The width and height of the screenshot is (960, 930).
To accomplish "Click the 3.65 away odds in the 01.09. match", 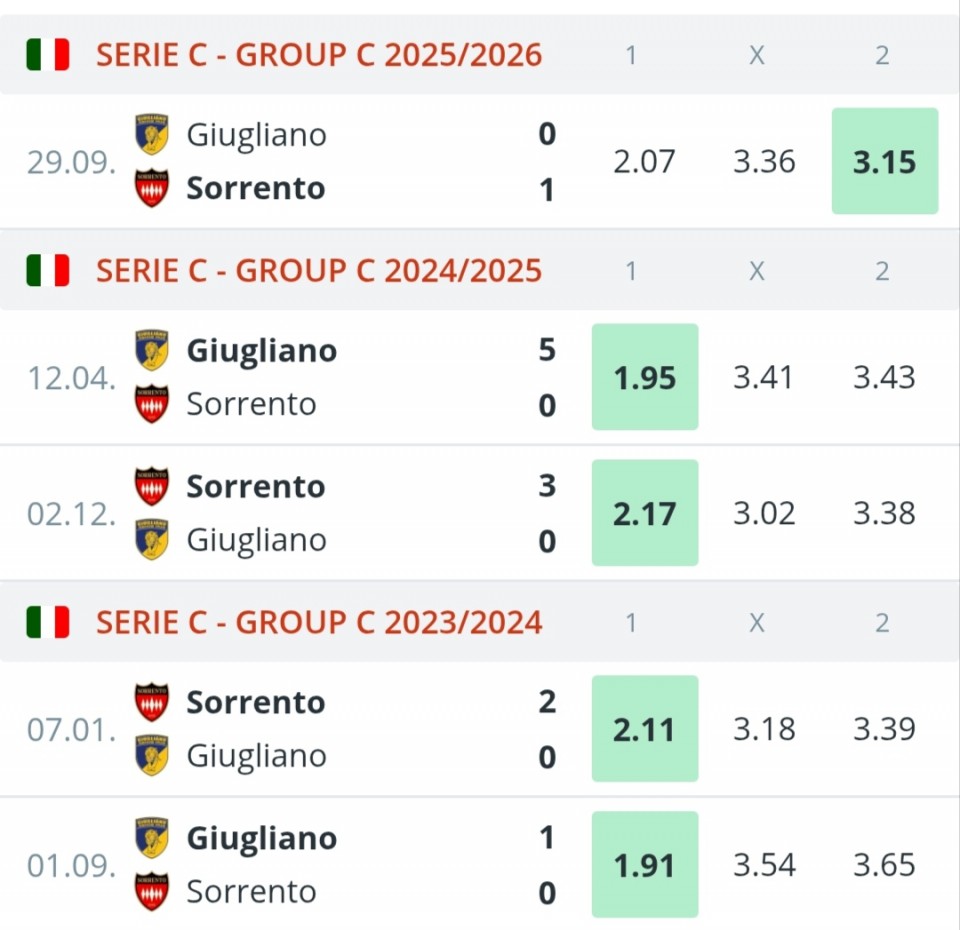I will click(x=884, y=865).
